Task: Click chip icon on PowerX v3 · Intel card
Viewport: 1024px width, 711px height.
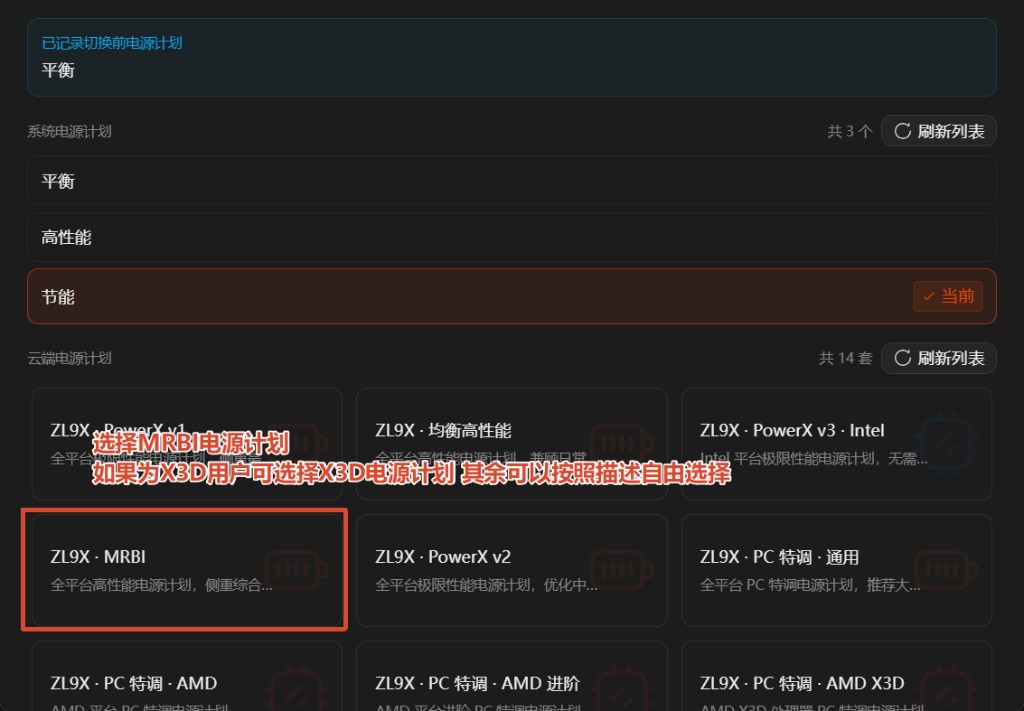Action: (x=948, y=444)
